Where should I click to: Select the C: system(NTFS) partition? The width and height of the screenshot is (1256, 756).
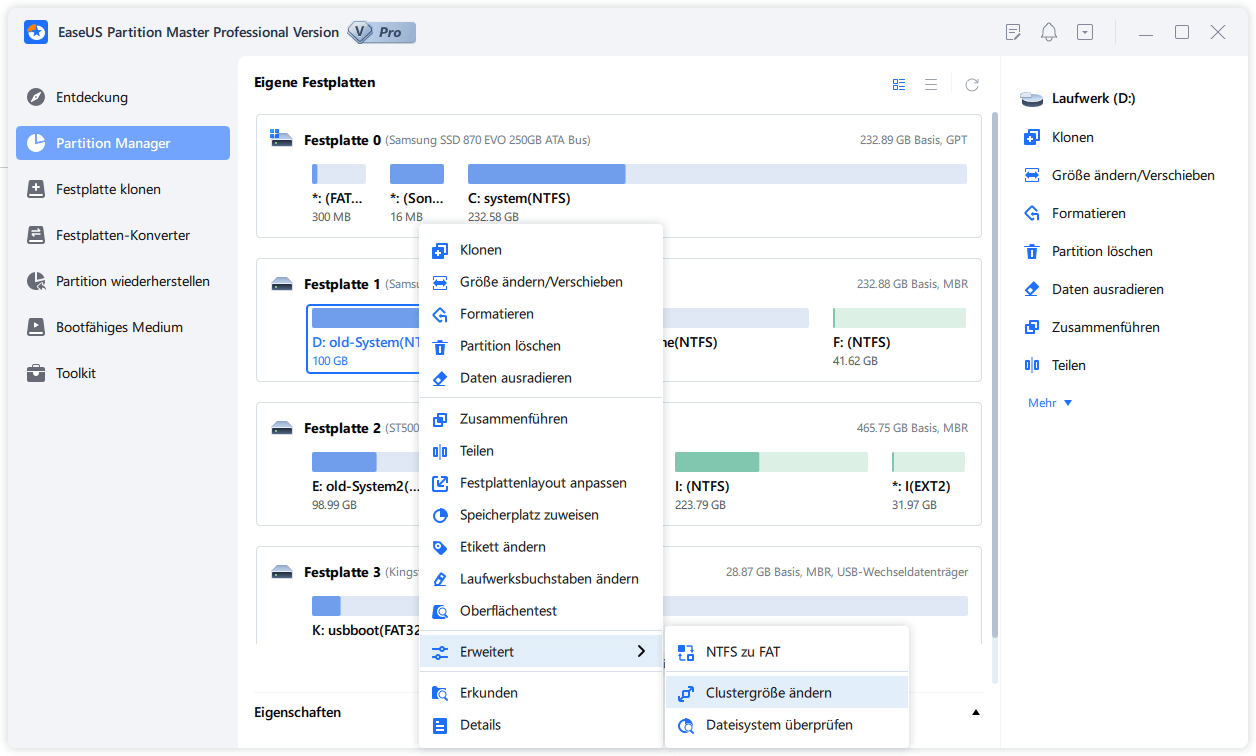pos(717,194)
